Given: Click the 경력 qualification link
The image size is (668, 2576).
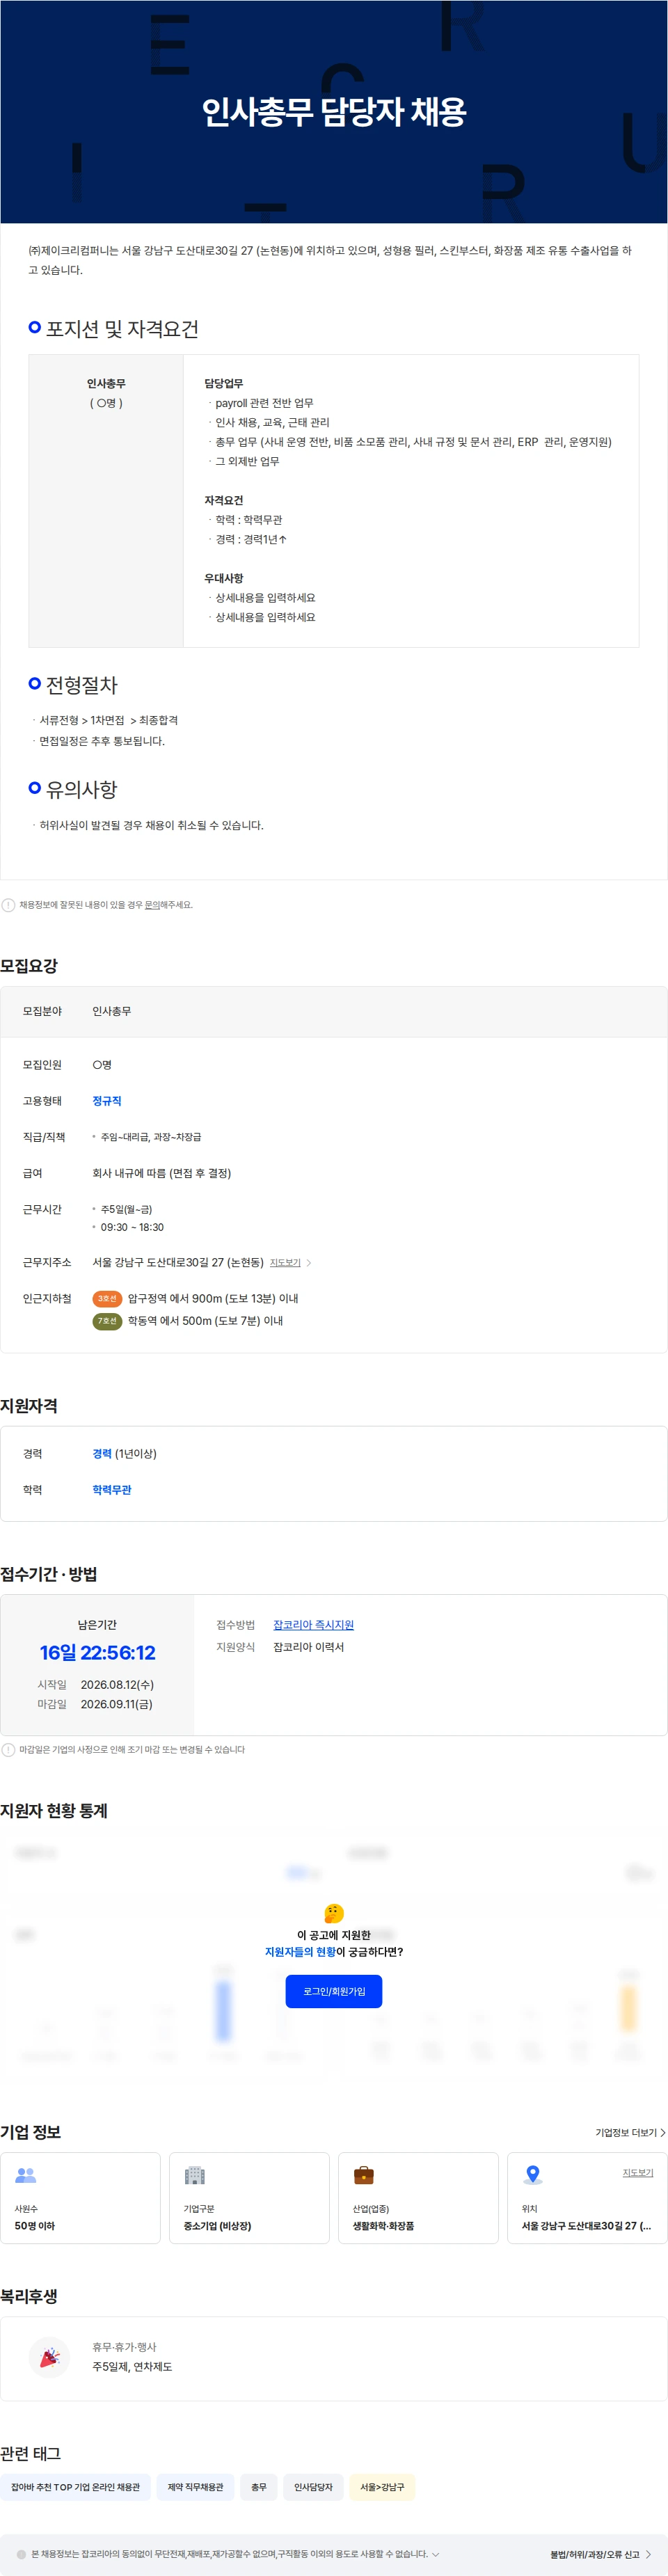Looking at the screenshot, I should [x=102, y=1453].
